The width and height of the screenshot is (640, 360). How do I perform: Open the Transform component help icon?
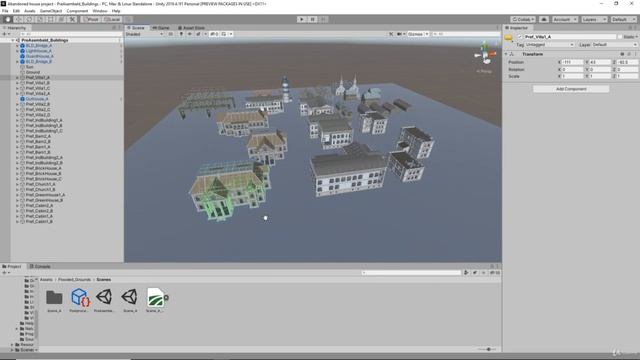[622, 54]
